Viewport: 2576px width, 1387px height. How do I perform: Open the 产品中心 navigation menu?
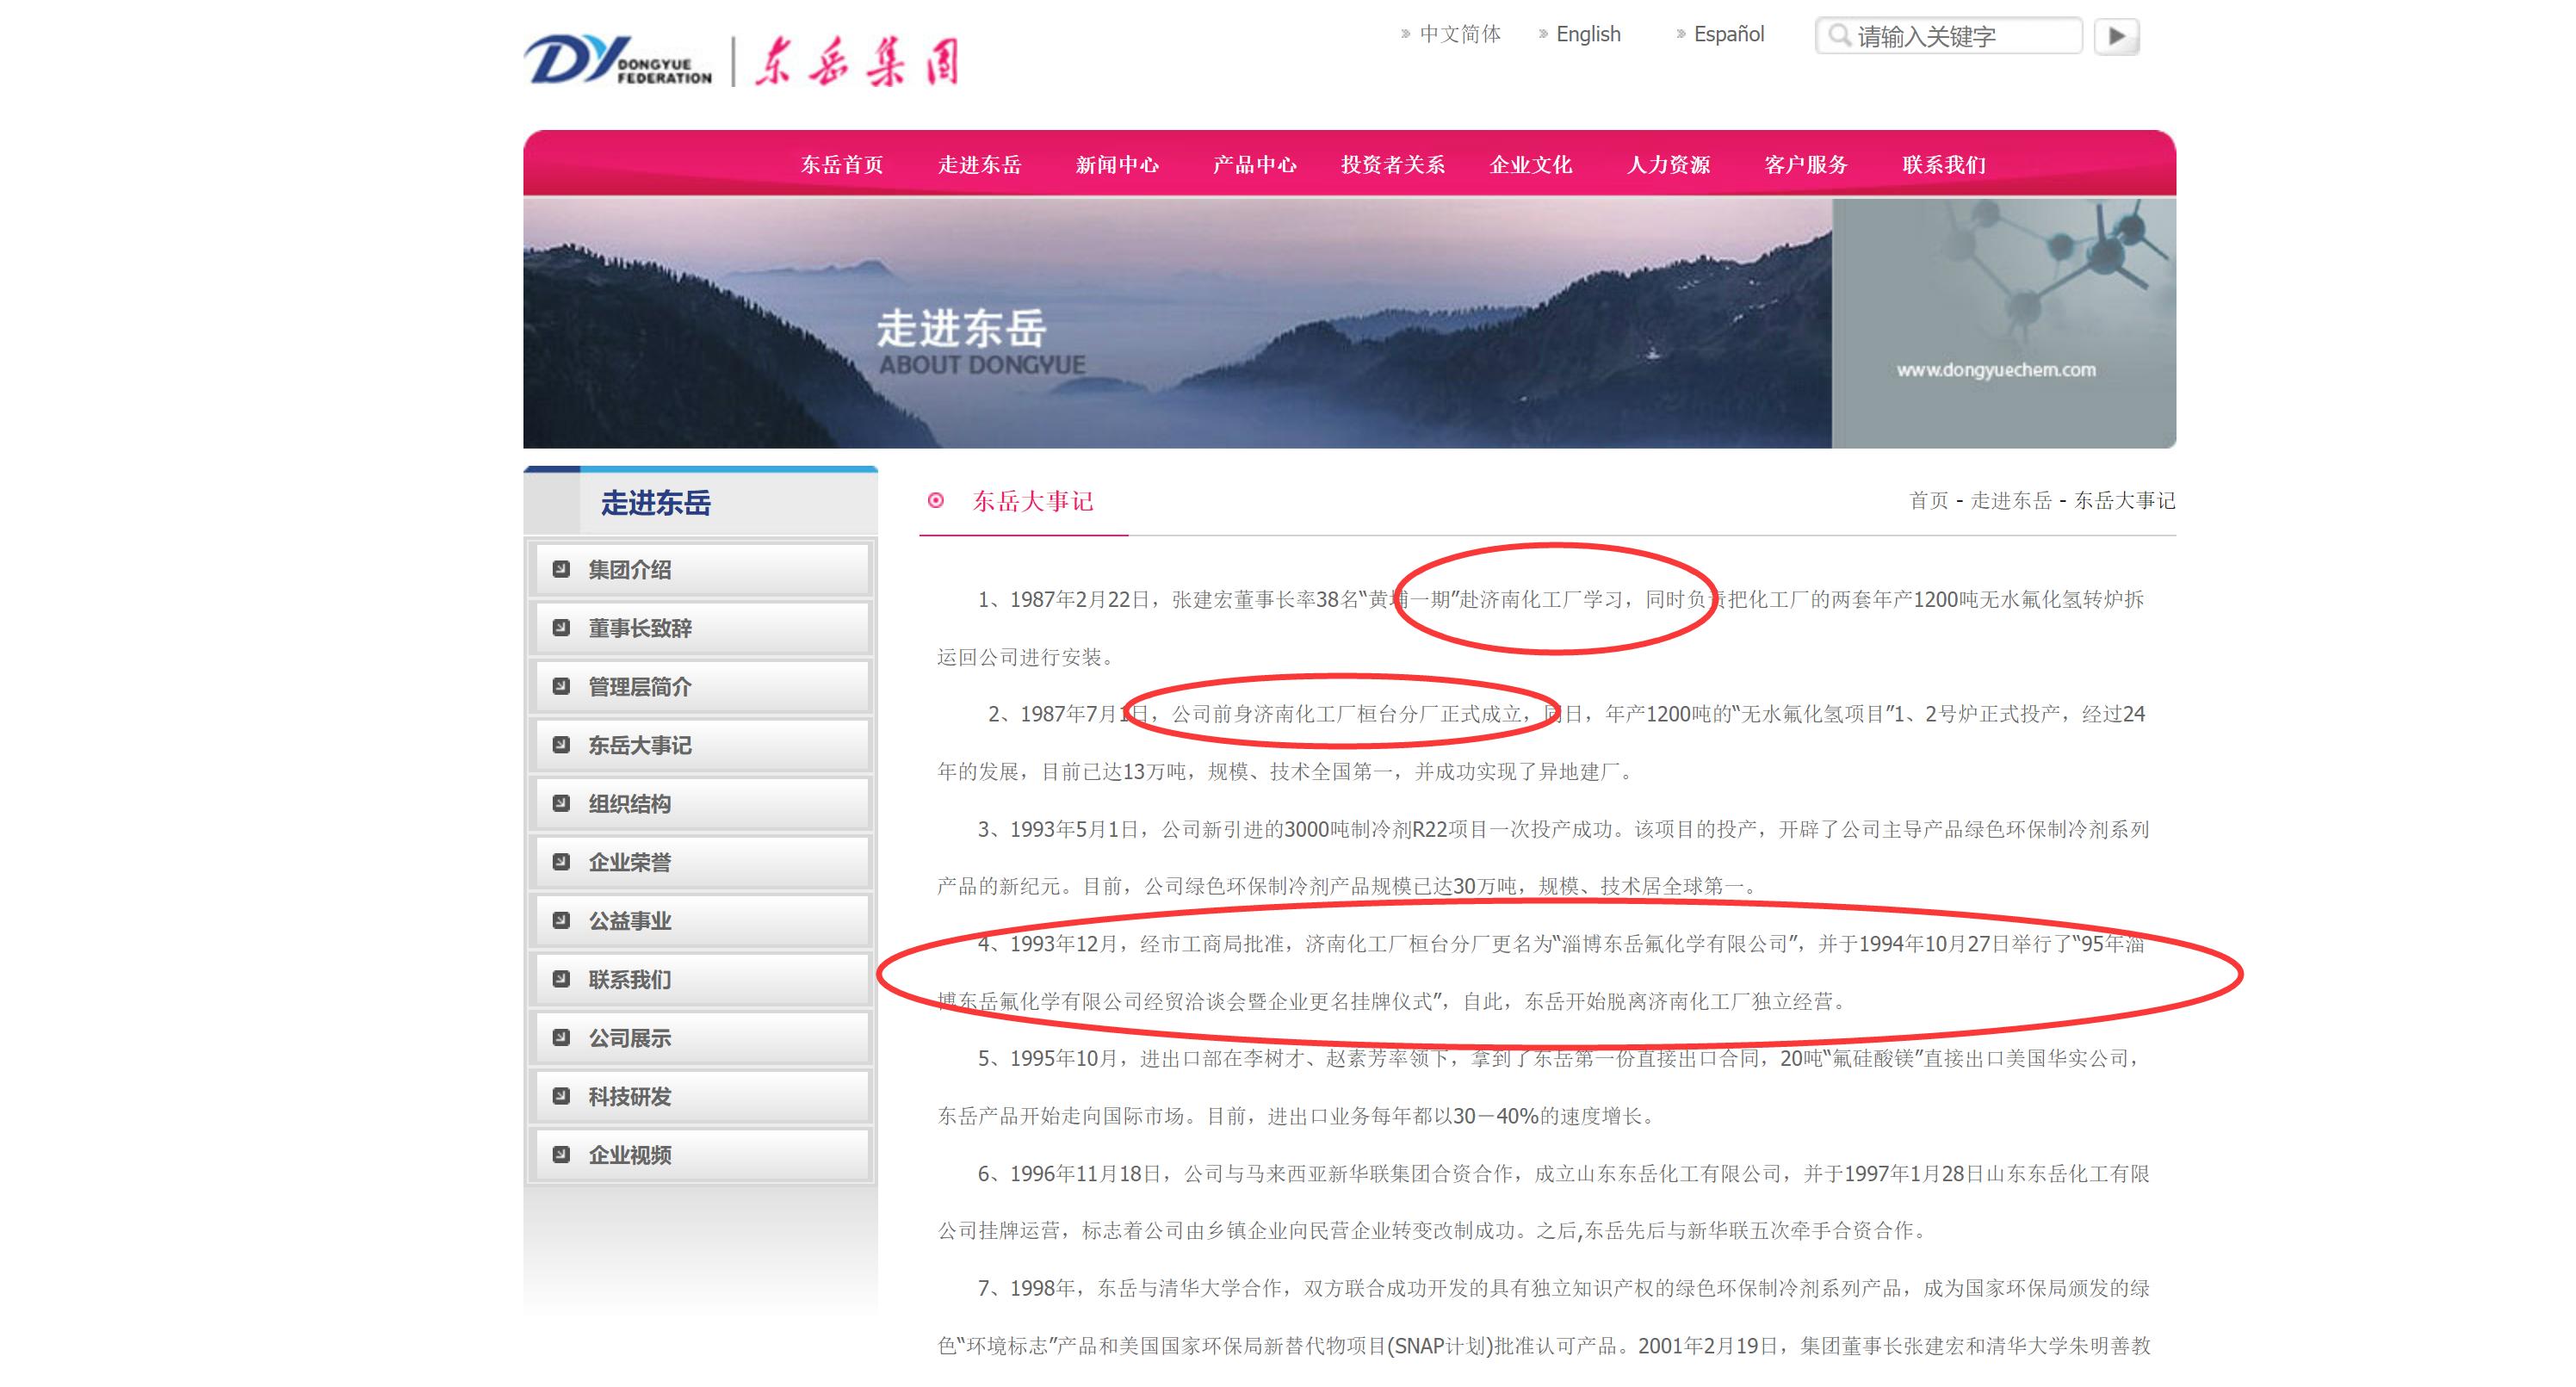[1256, 165]
